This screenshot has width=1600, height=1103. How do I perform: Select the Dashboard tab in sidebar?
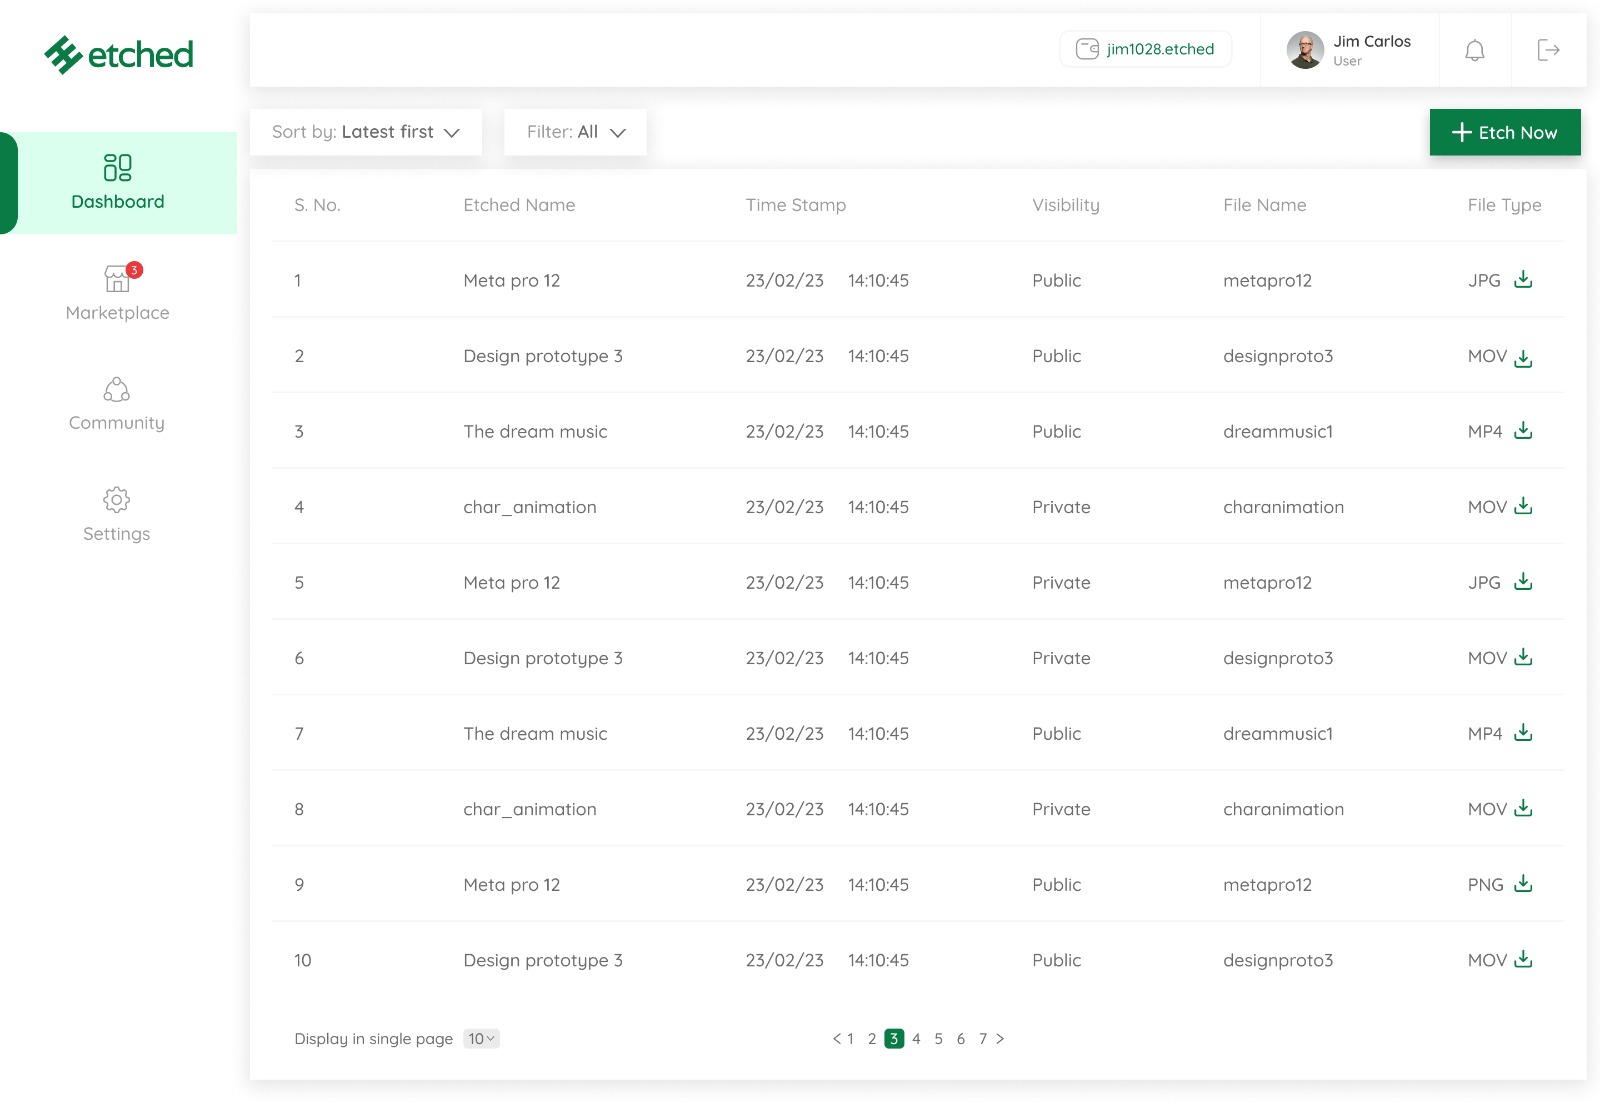point(118,183)
